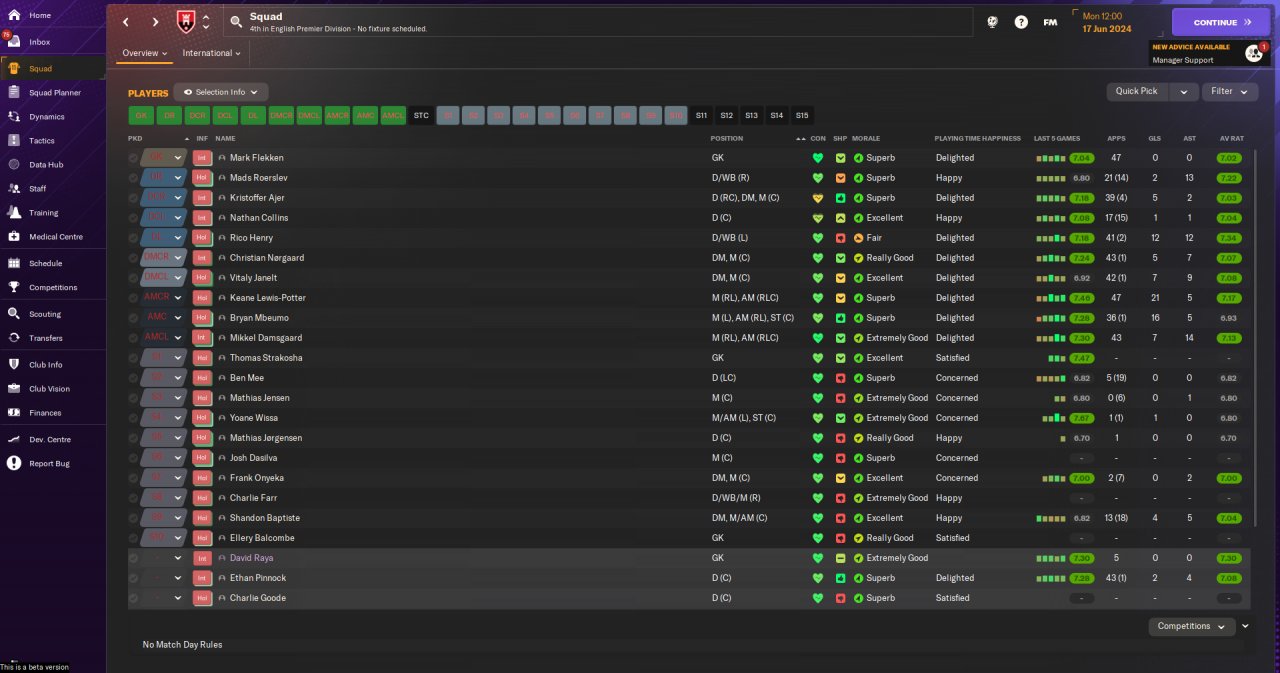Image resolution: width=1280 pixels, height=673 pixels.
Task: Toggle selection circle for Ethan Pinnock
Action: pyautogui.click(x=133, y=578)
